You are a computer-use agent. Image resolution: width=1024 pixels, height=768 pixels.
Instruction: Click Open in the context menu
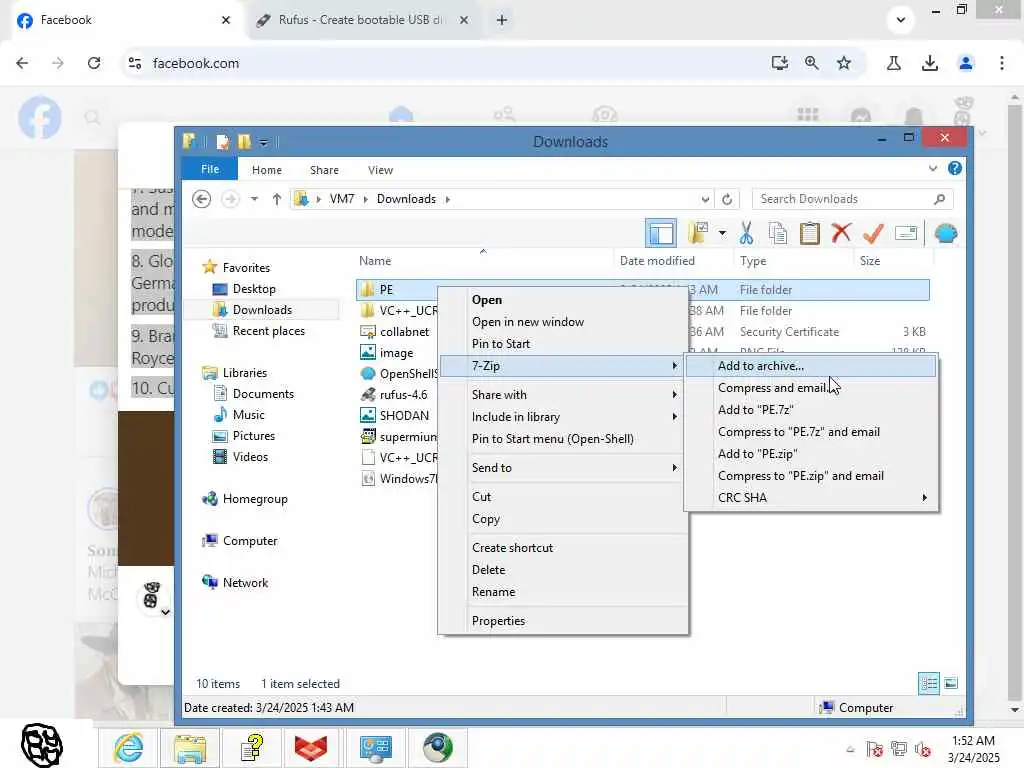tap(563, 300)
